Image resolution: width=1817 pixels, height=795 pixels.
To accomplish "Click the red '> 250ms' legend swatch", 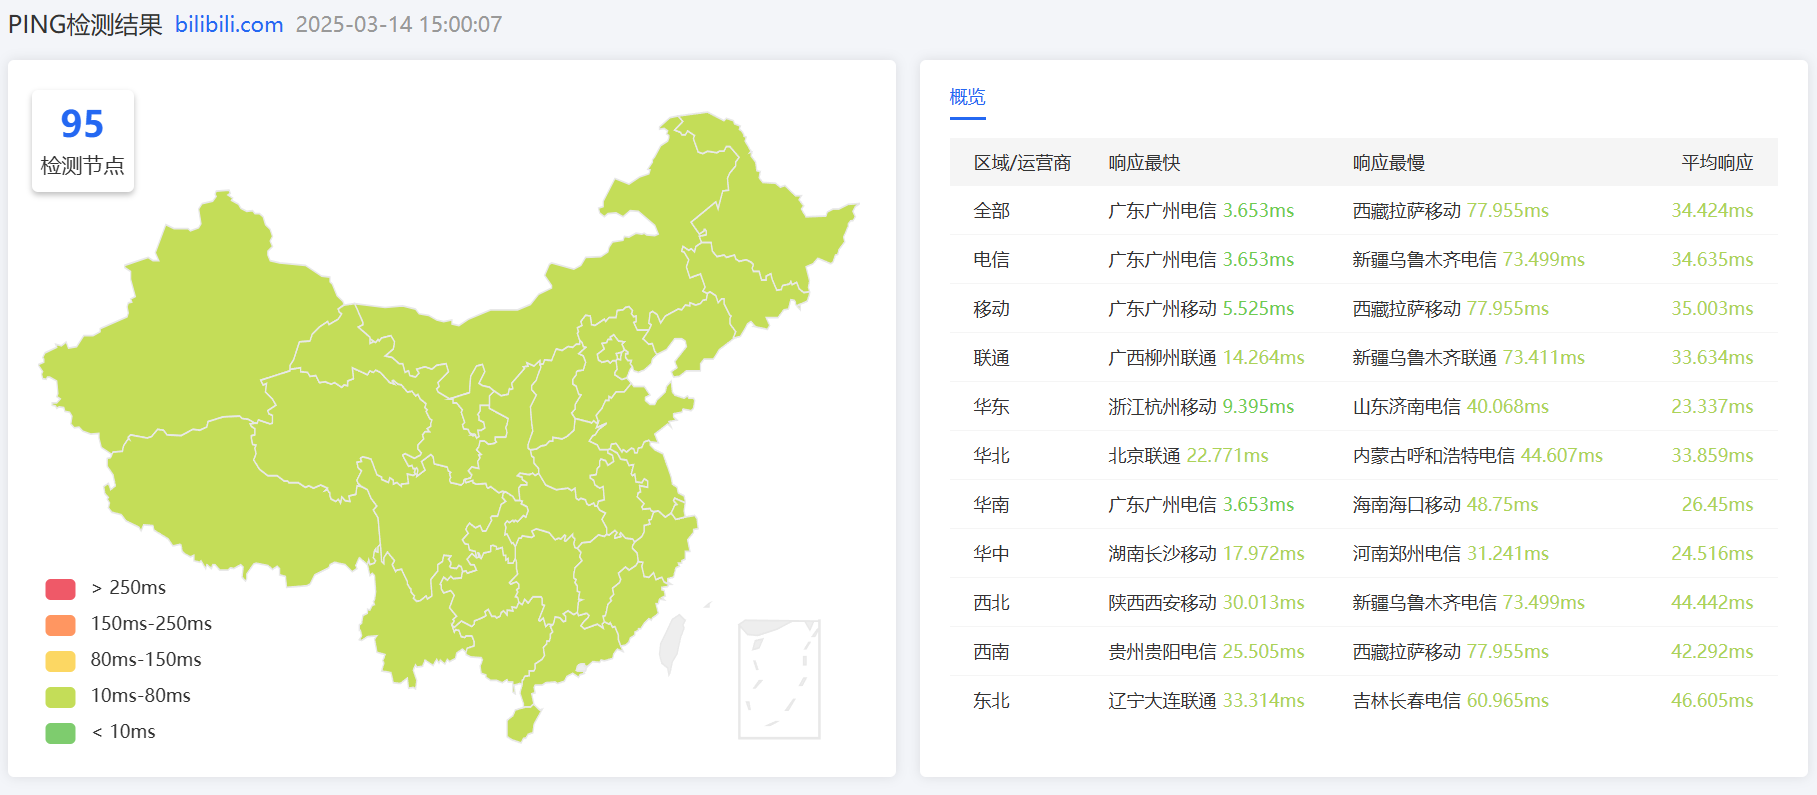I will pyautogui.click(x=60, y=589).
